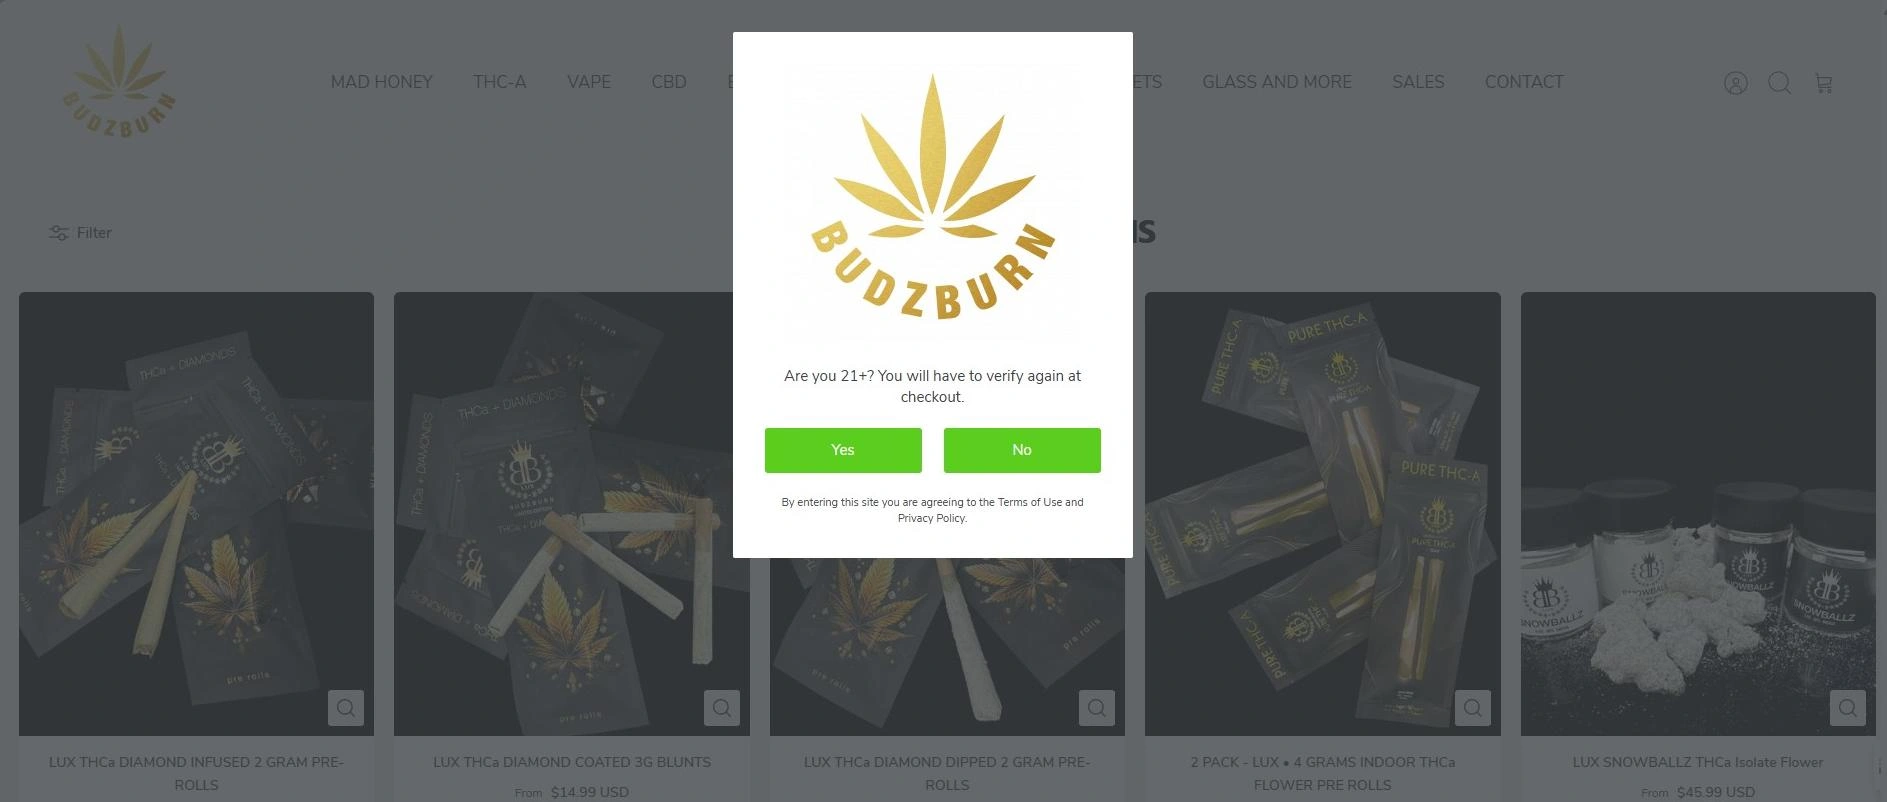This screenshot has width=1887, height=802.
Task: Quick view the 2 Pack Flower Pre Rolls
Action: (1472, 708)
